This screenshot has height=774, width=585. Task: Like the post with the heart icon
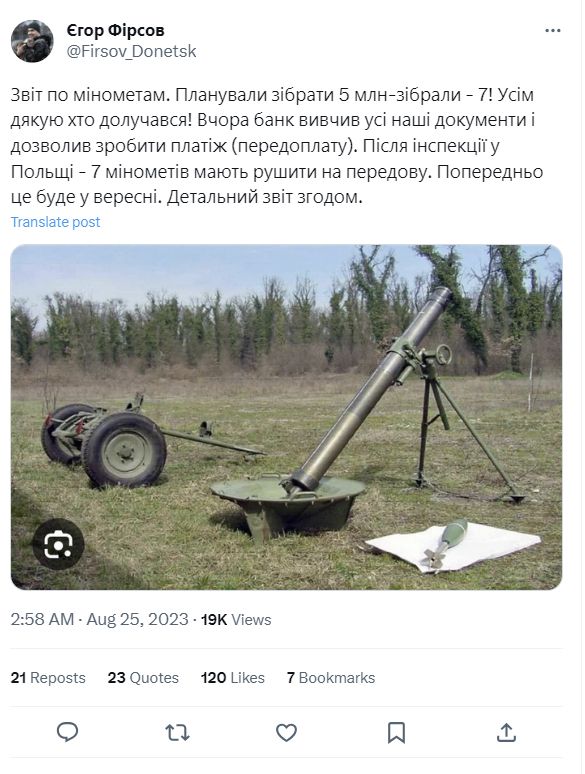(x=286, y=733)
